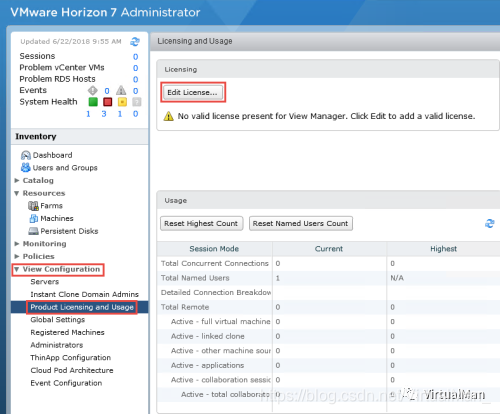The width and height of the screenshot is (500, 414).
Task: Refresh the status panel with the blue arrows icon
Action: (135, 42)
